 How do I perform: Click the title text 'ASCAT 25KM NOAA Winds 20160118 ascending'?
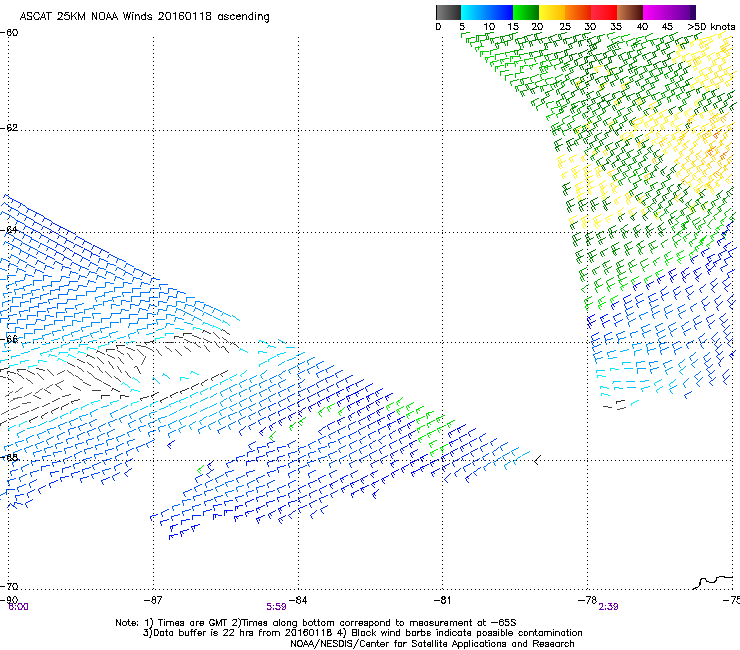tap(144, 17)
